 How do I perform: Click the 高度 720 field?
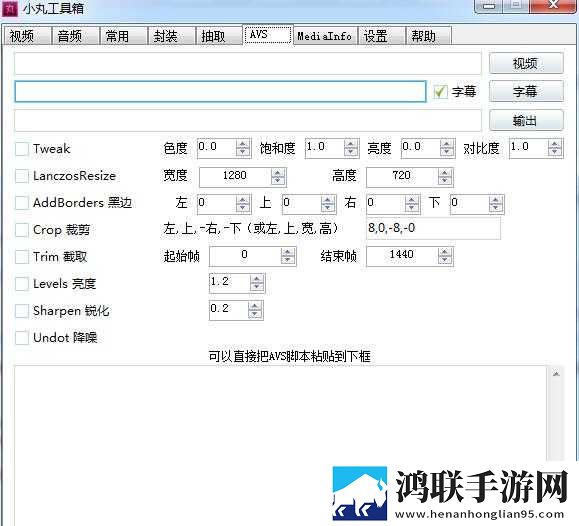coord(402,177)
